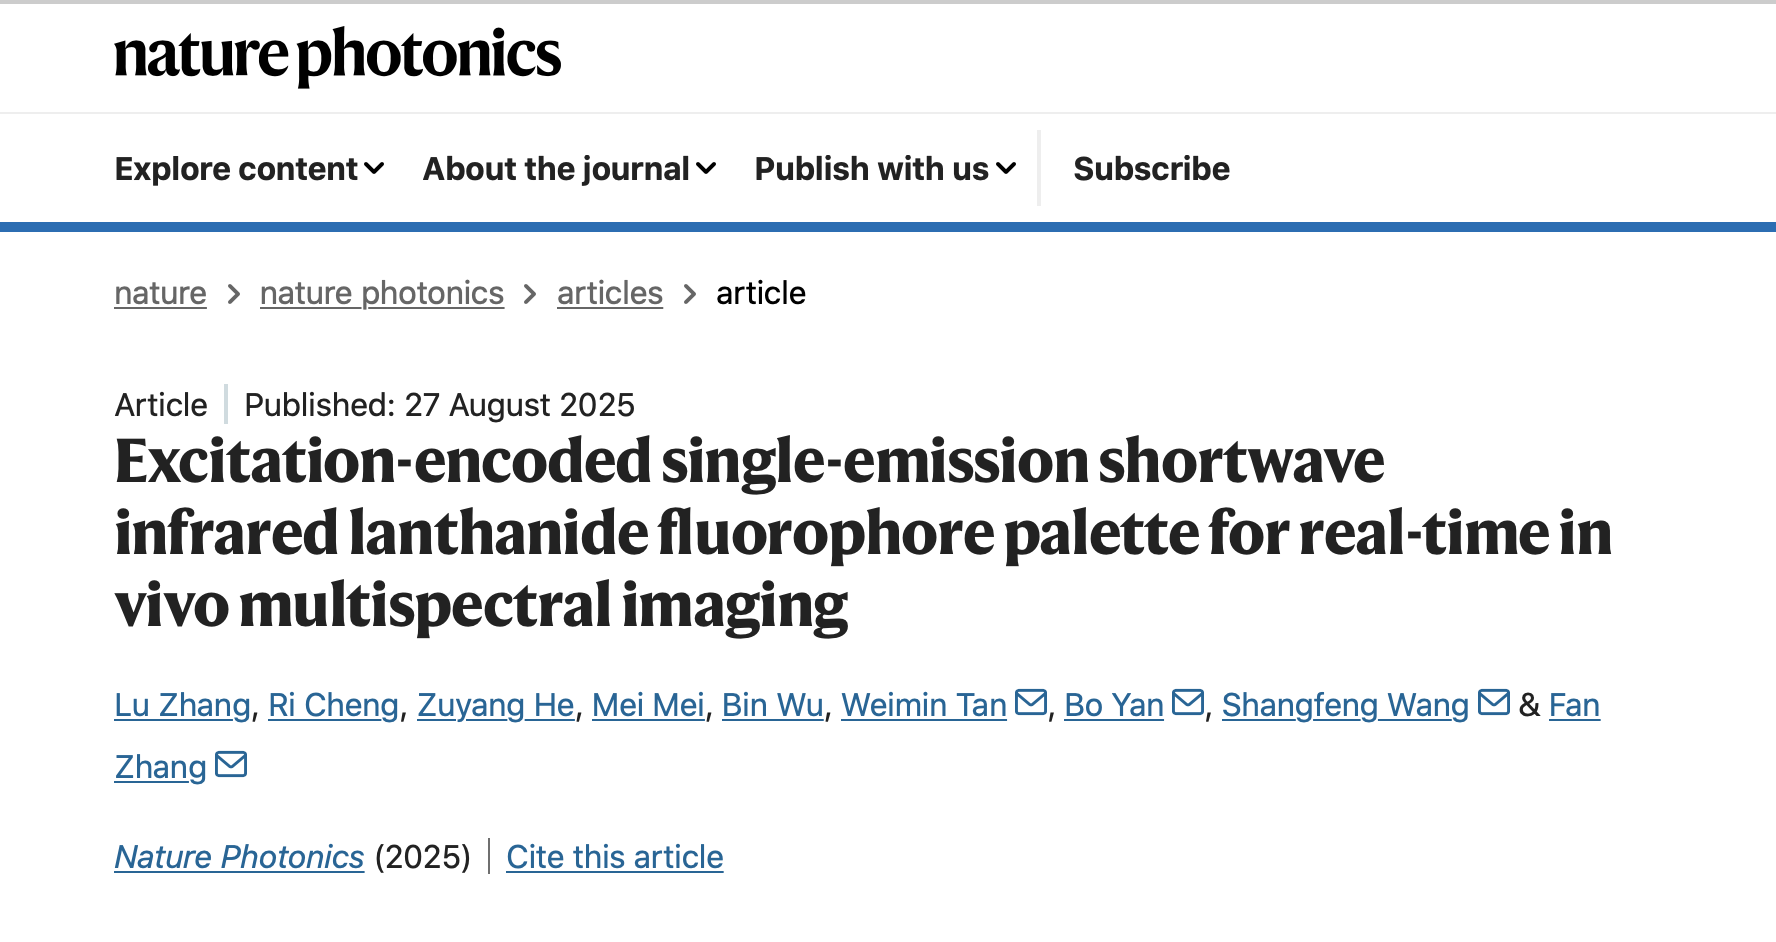Click italic Nature Photonics journal link
Screen dimensions: 1776x942
coord(239,857)
